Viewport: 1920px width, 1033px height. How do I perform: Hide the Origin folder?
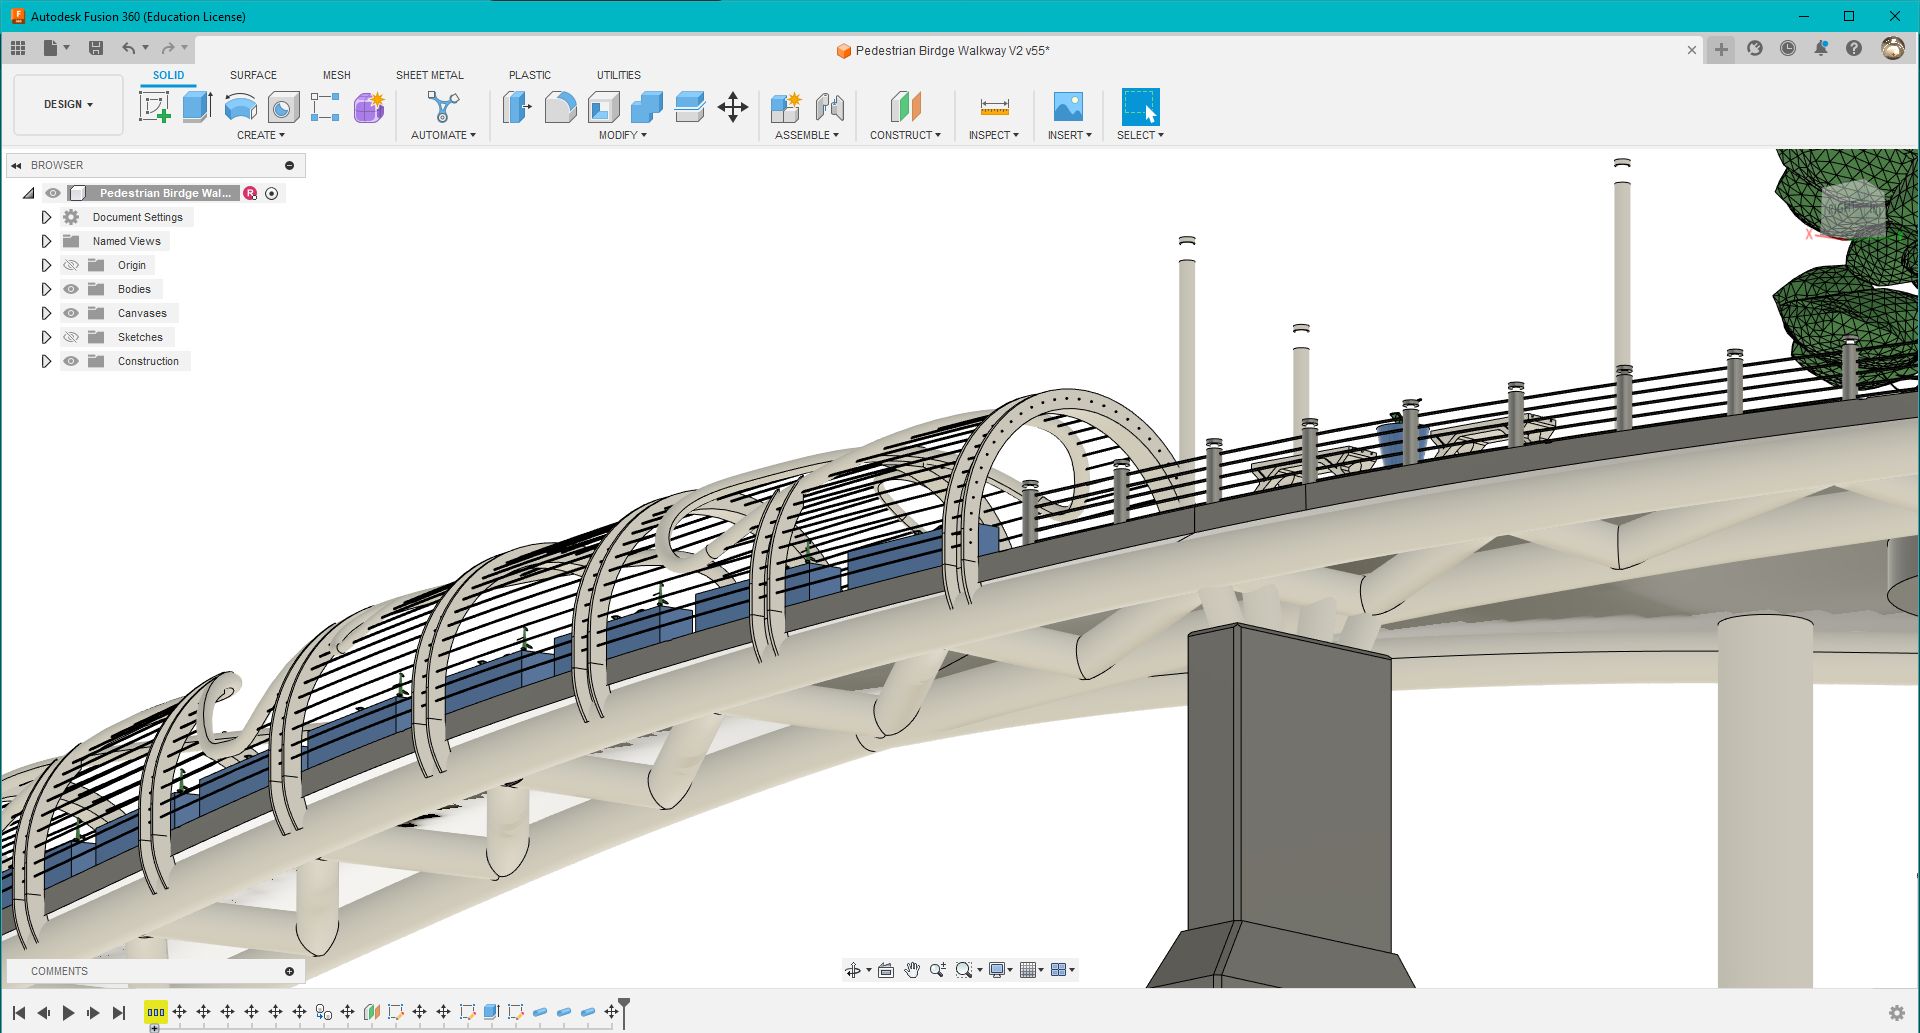(71, 265)
